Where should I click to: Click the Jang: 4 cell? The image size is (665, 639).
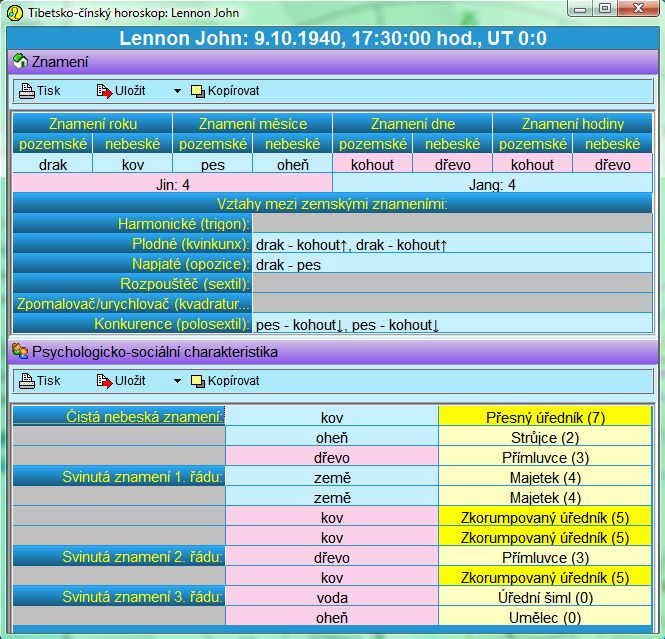click(492, 184)
